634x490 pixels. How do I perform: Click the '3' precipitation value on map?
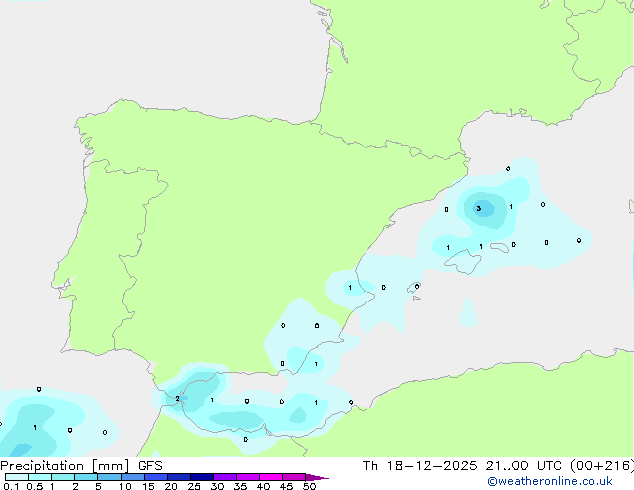coord(479,209)
